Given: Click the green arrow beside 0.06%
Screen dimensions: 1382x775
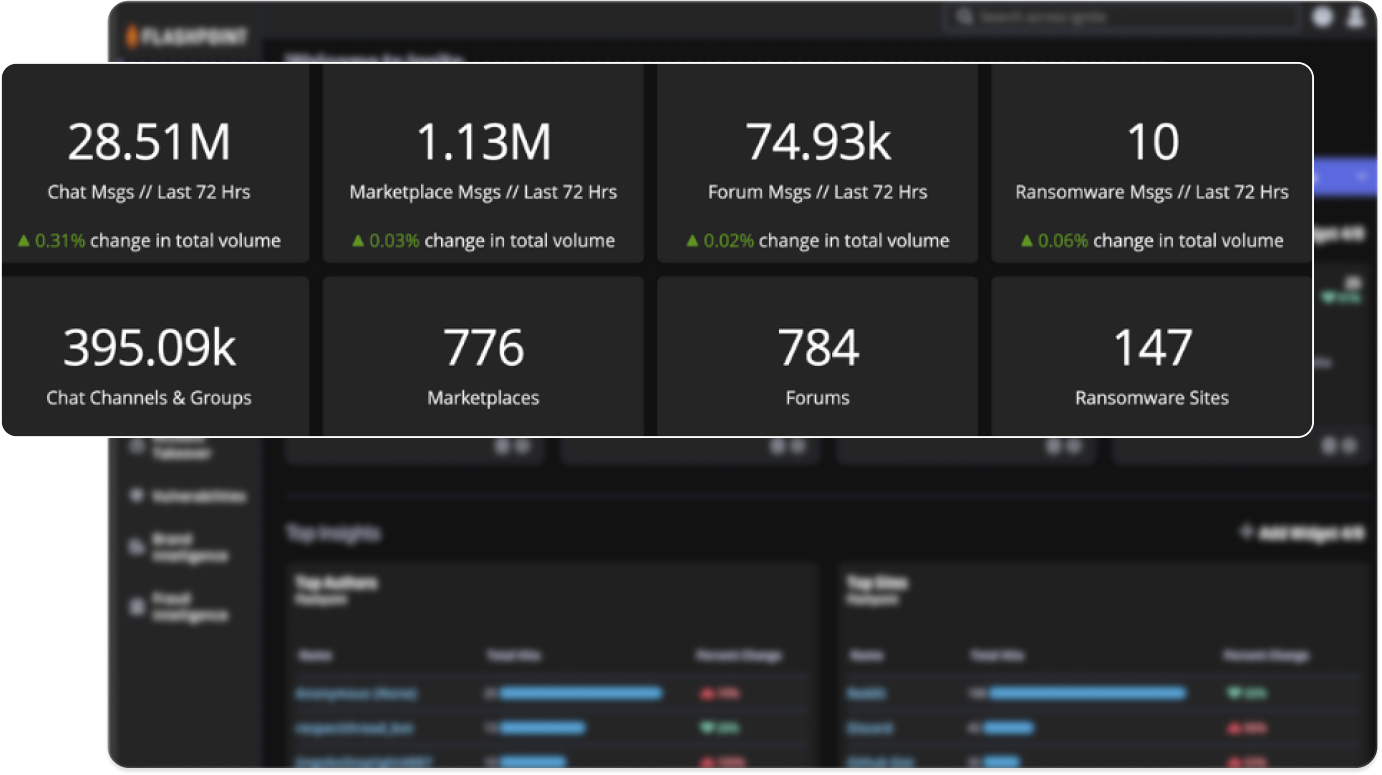Looking at the screenshot, I should [1027, 241].
